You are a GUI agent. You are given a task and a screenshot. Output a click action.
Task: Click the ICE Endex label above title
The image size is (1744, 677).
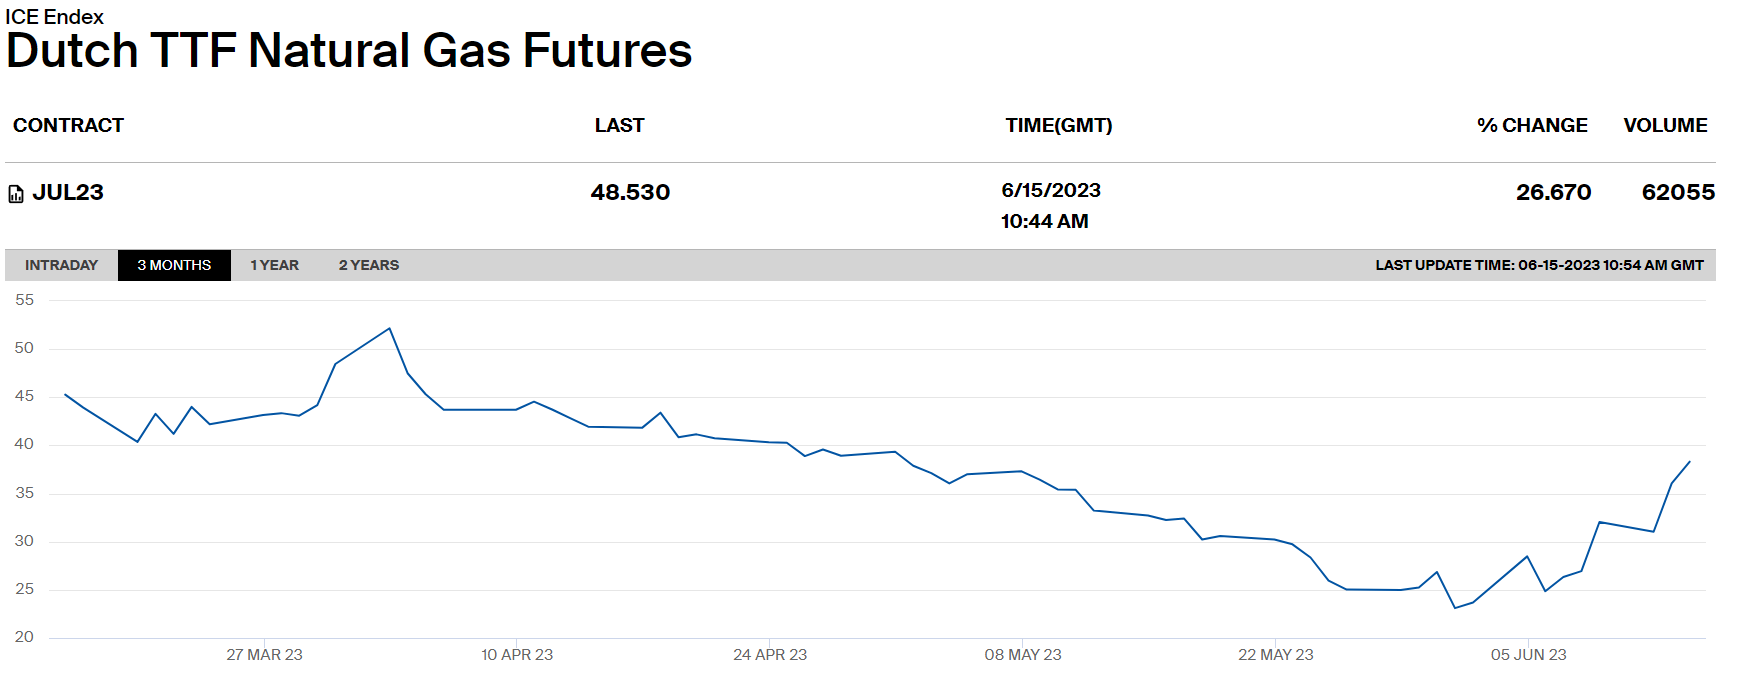[54, 17]
